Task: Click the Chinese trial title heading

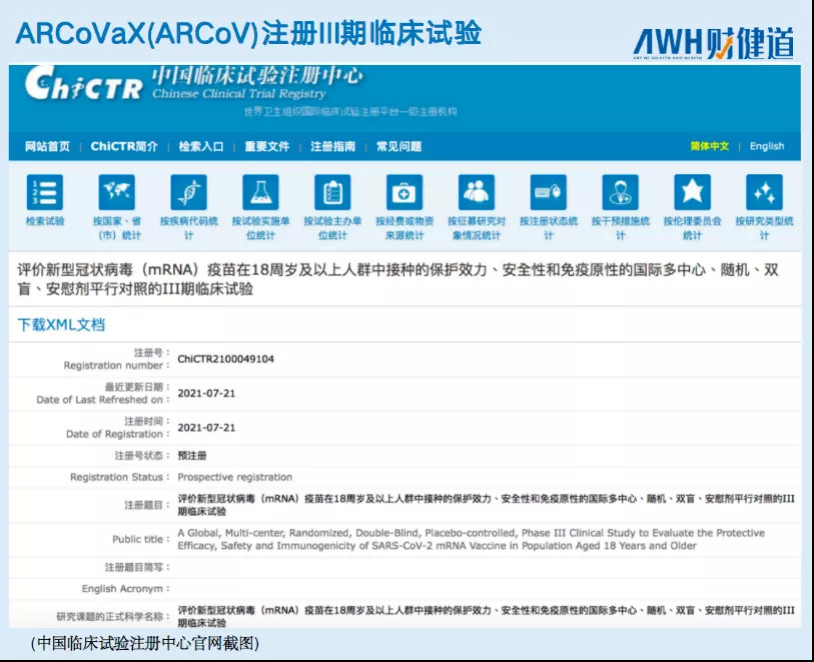Action: click(x=398, y=279)
